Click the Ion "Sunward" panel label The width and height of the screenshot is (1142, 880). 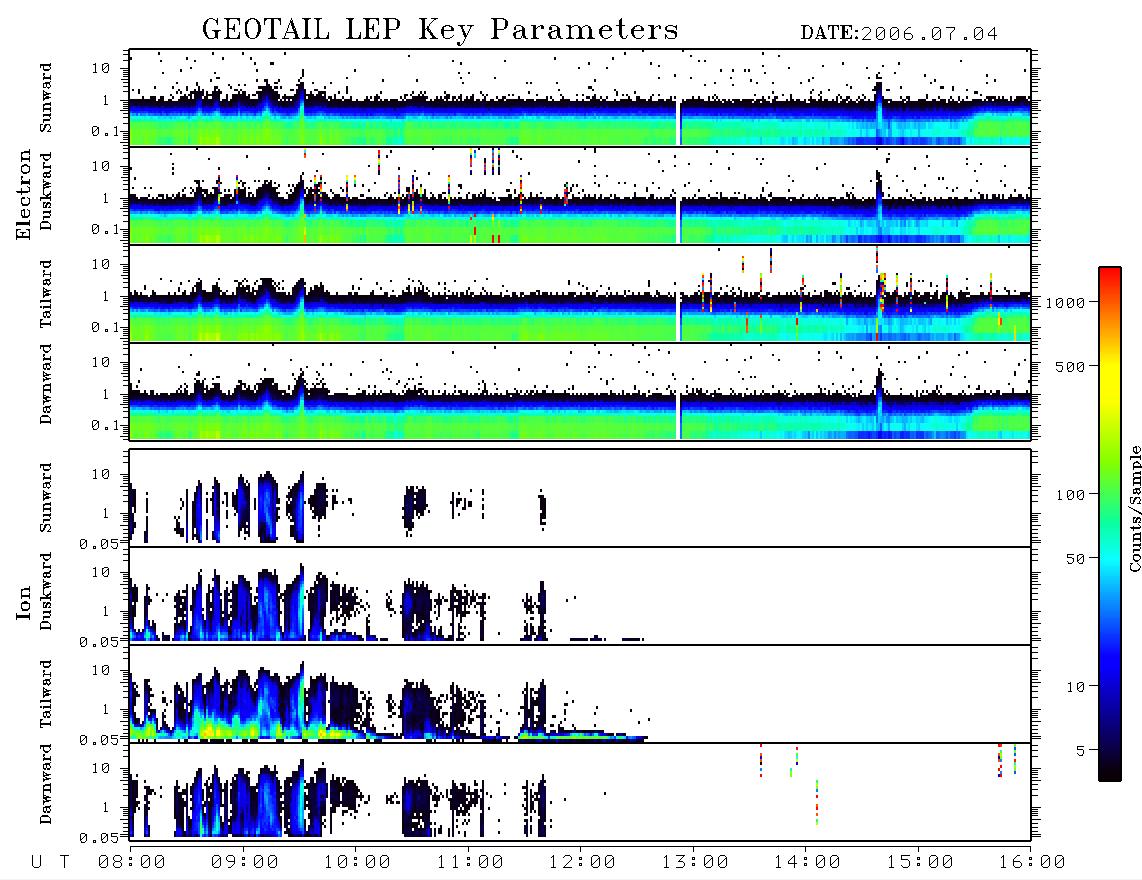point(46,498)
